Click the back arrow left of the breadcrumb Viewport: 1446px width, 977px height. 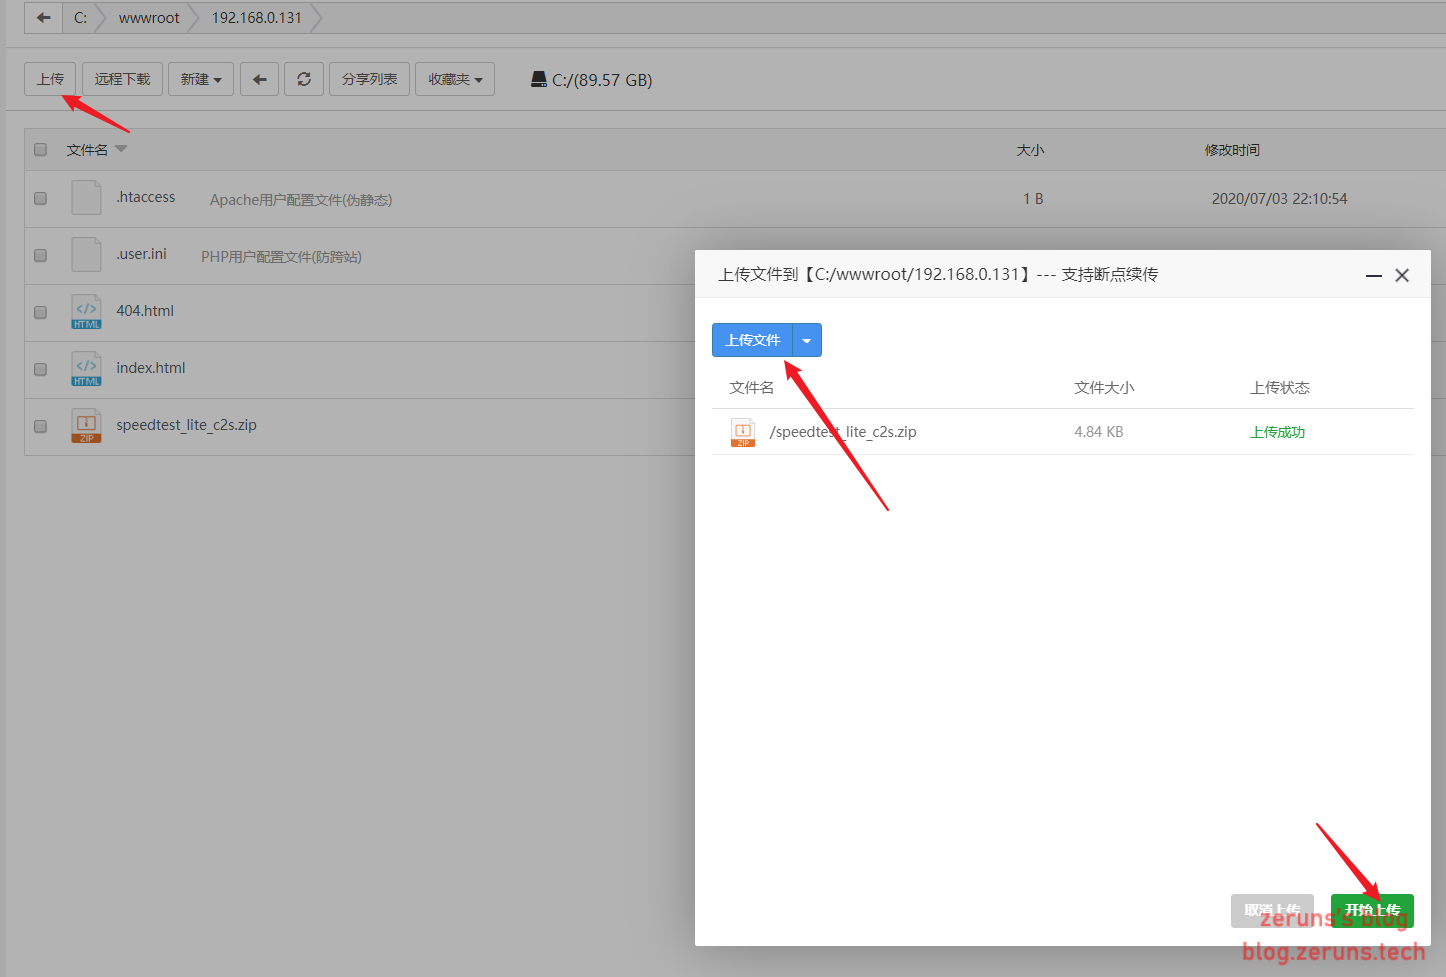coord(41,17)
